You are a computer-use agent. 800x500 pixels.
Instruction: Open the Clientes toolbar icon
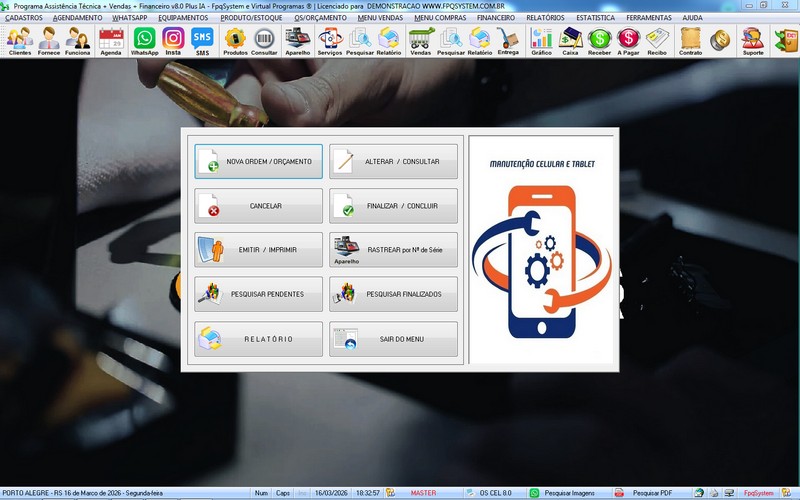[x=20, y=41]
